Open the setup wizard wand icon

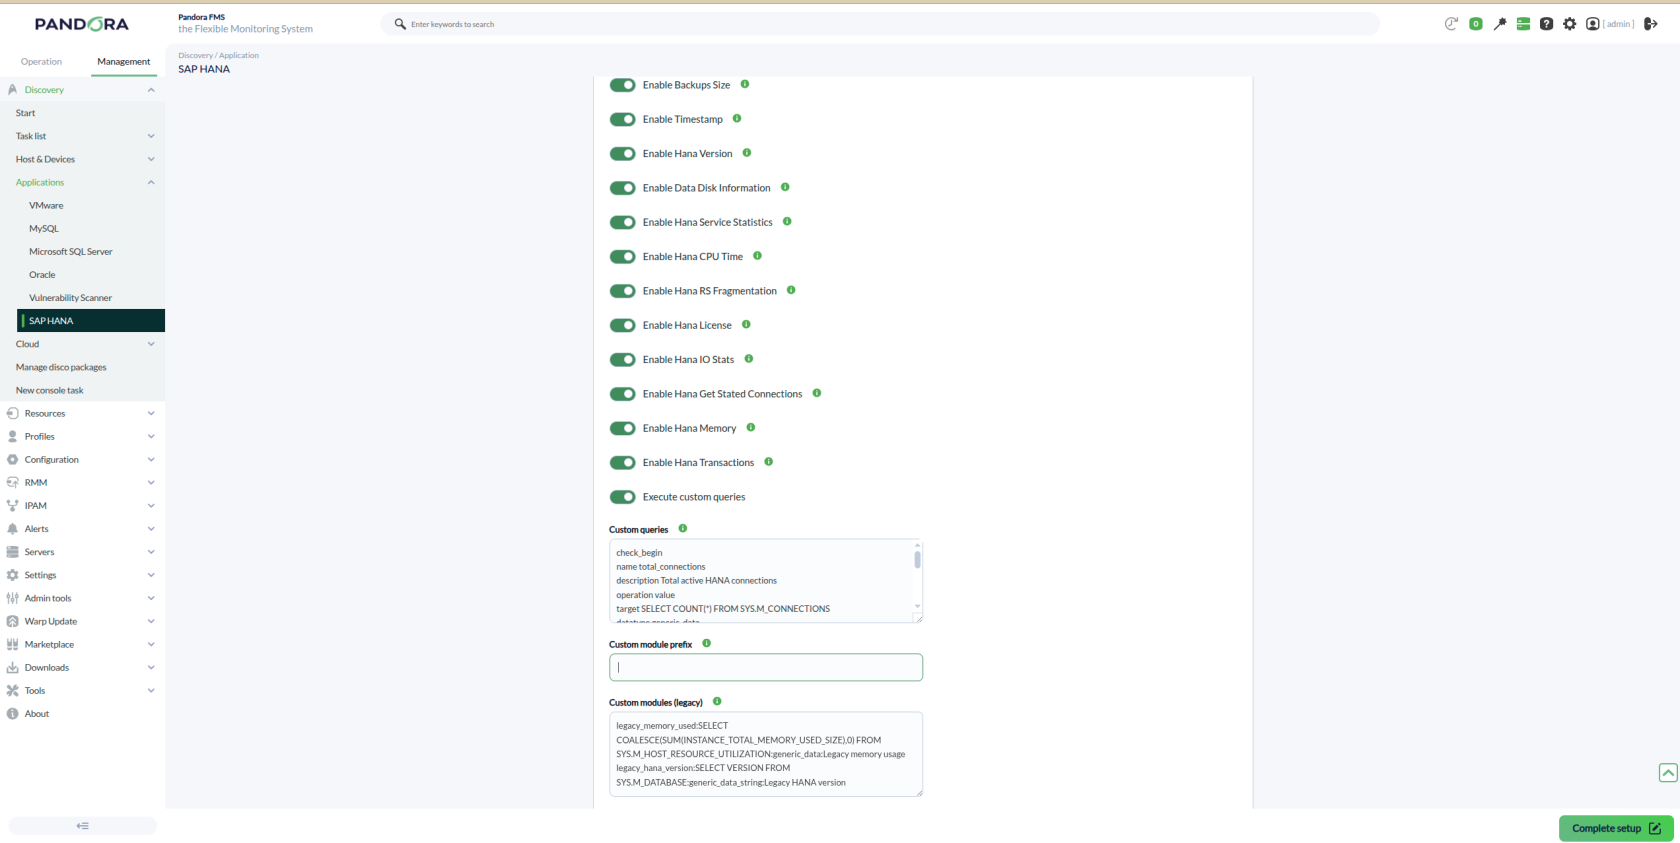tap(1499, 24)
